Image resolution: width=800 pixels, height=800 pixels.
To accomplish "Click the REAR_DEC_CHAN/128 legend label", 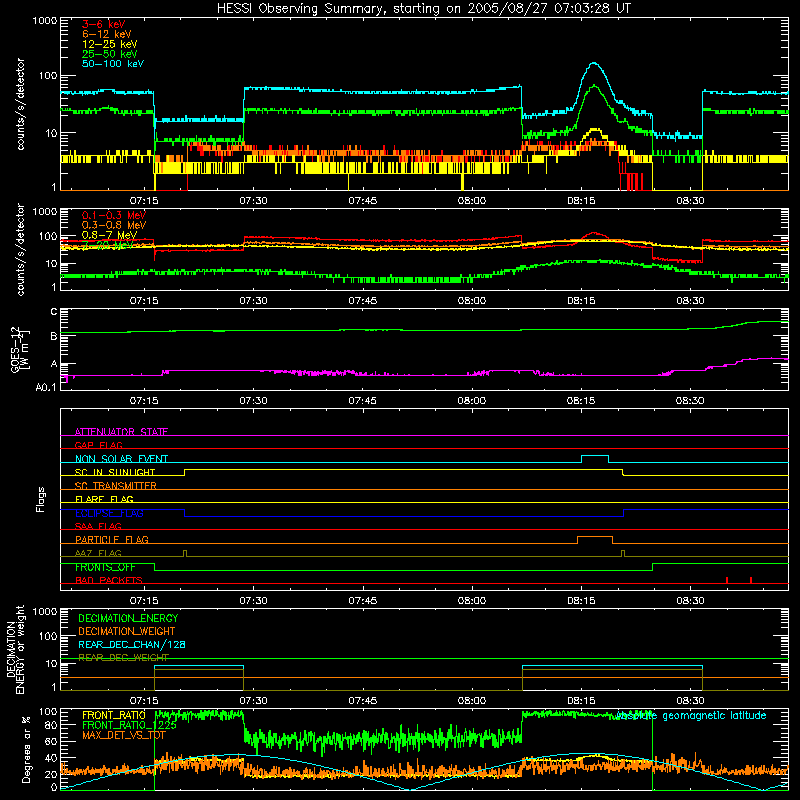I will 132,644.
